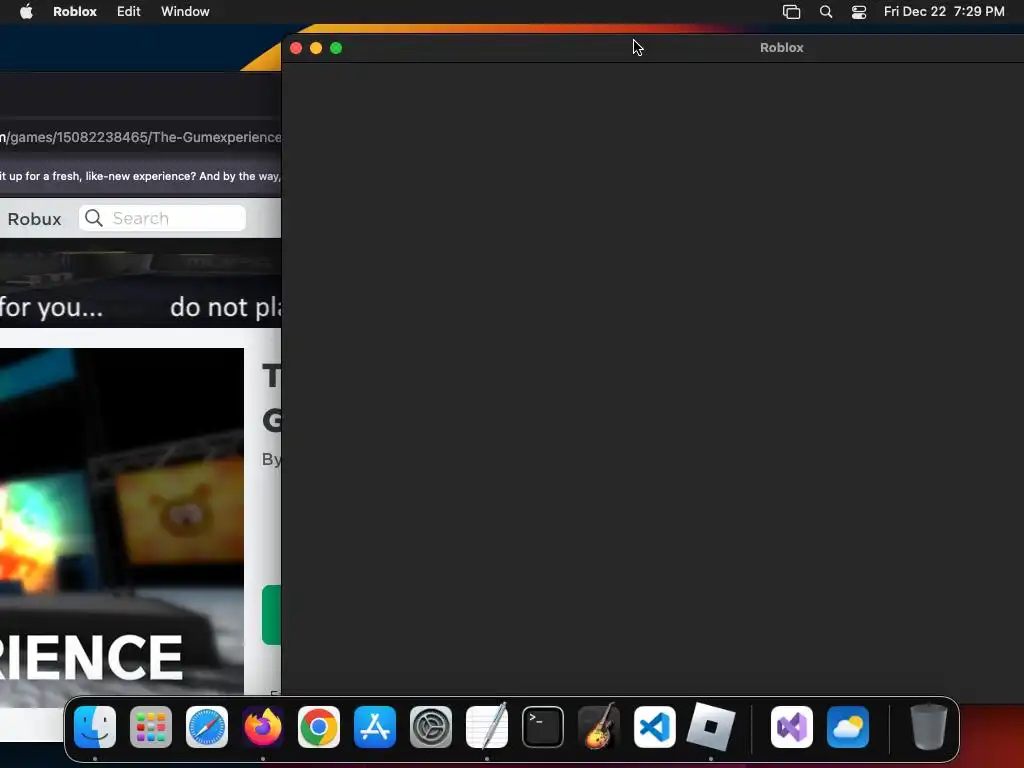Click the Robux link in browser

[34, 219]
